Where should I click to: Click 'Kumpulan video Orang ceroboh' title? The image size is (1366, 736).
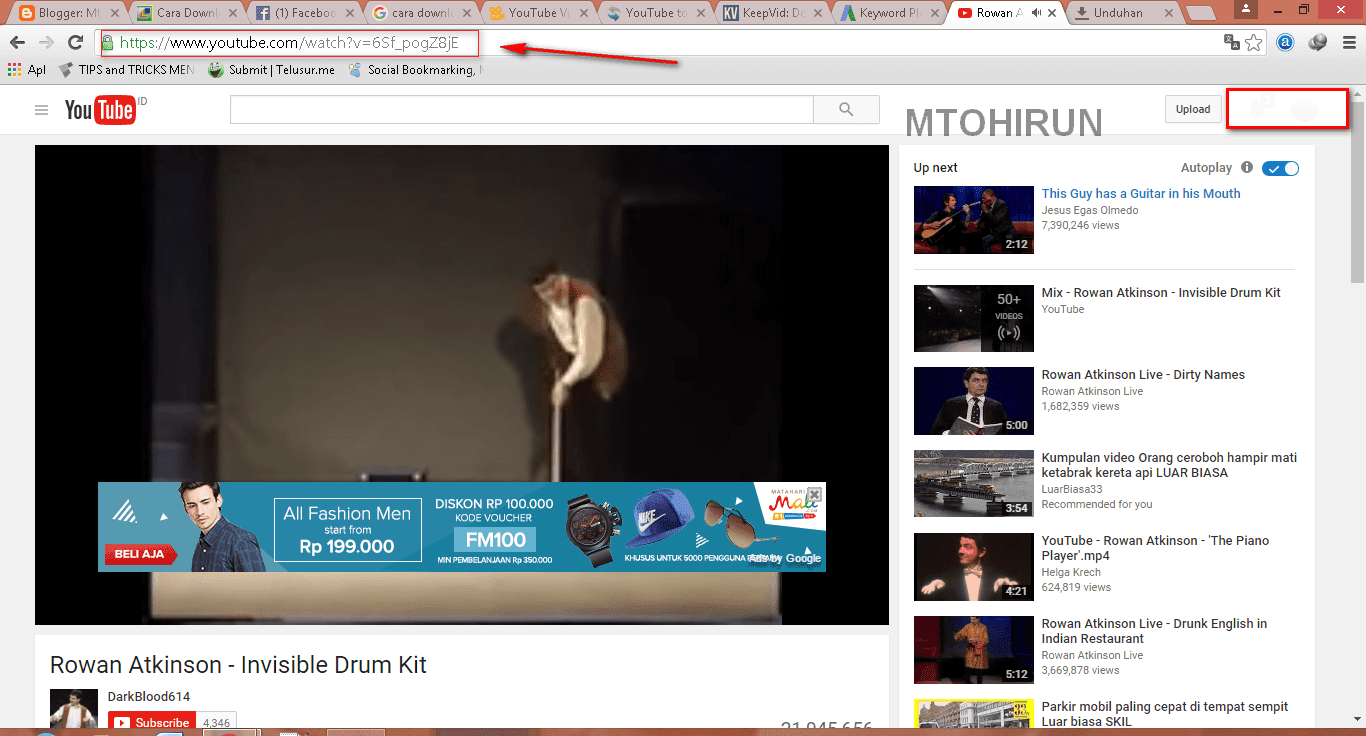point(1169,465)
